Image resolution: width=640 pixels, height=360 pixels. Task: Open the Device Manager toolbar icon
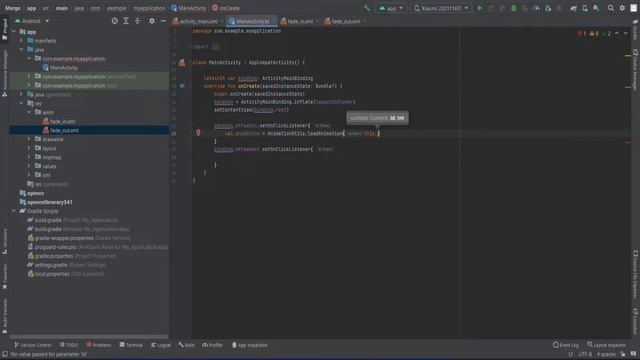585,8
